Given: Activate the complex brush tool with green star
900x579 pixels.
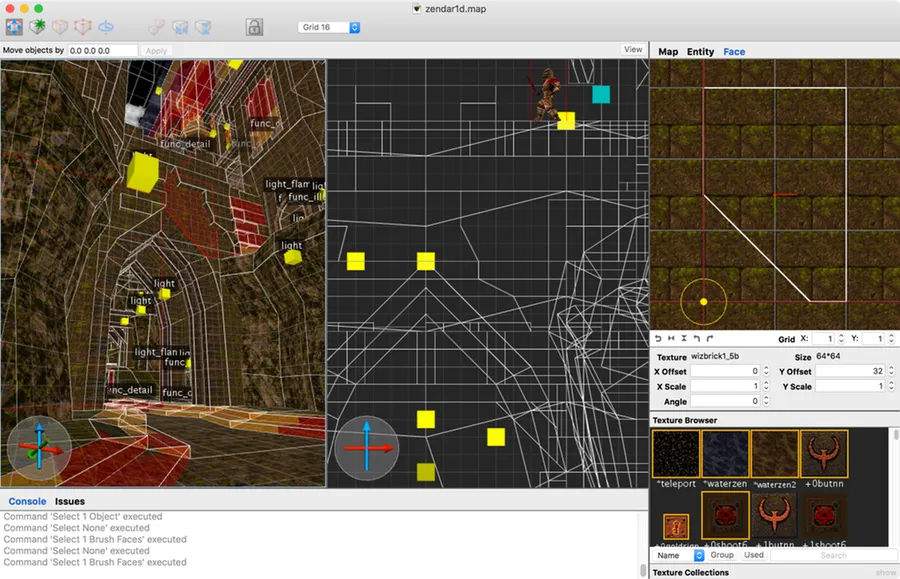Looking at the screenshot, I should coord(37,27).
